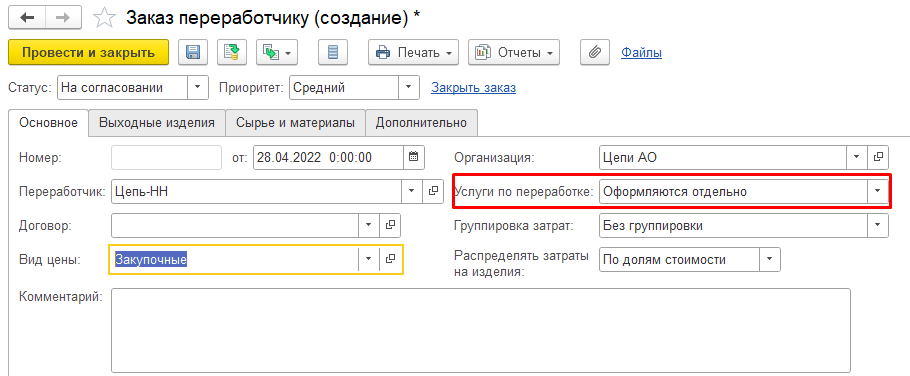Open the 'Отчеты' menu
910x376 pixels.
click(x=514, y=53)
